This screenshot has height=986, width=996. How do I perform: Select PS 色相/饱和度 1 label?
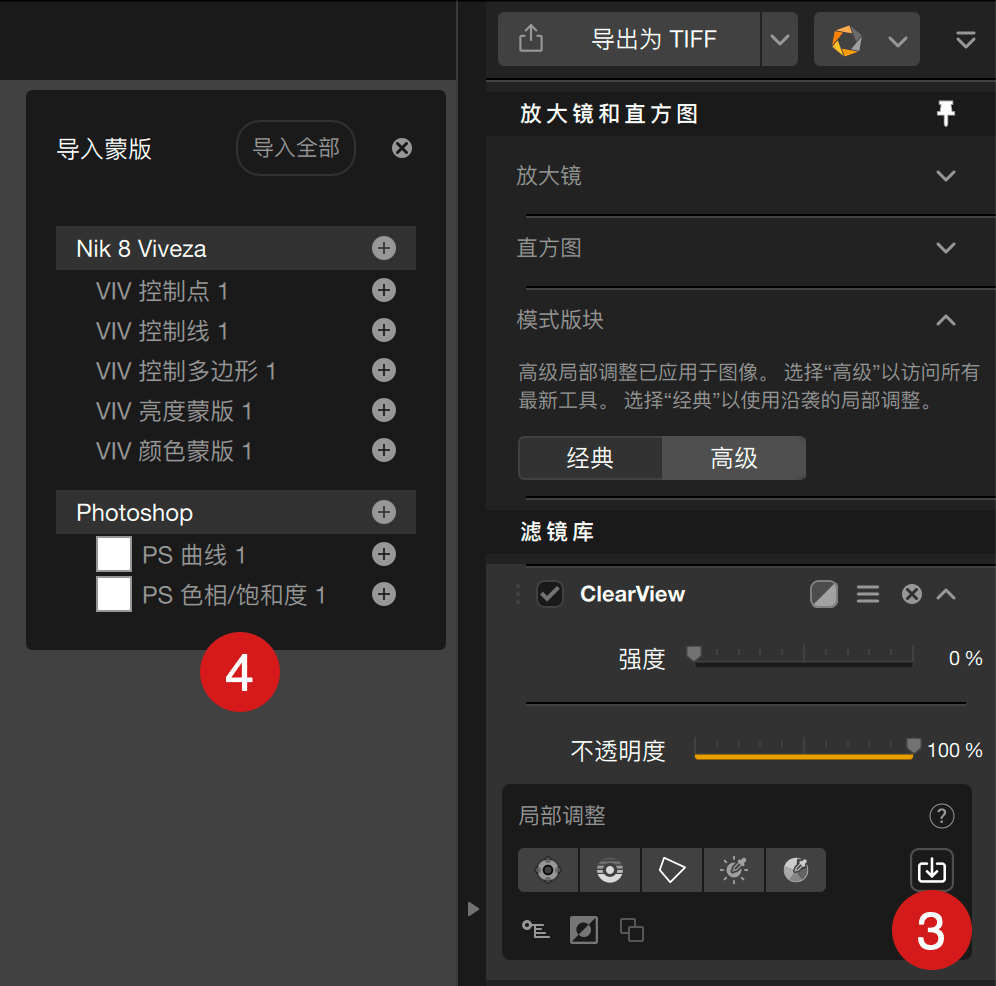pos(234,595)
